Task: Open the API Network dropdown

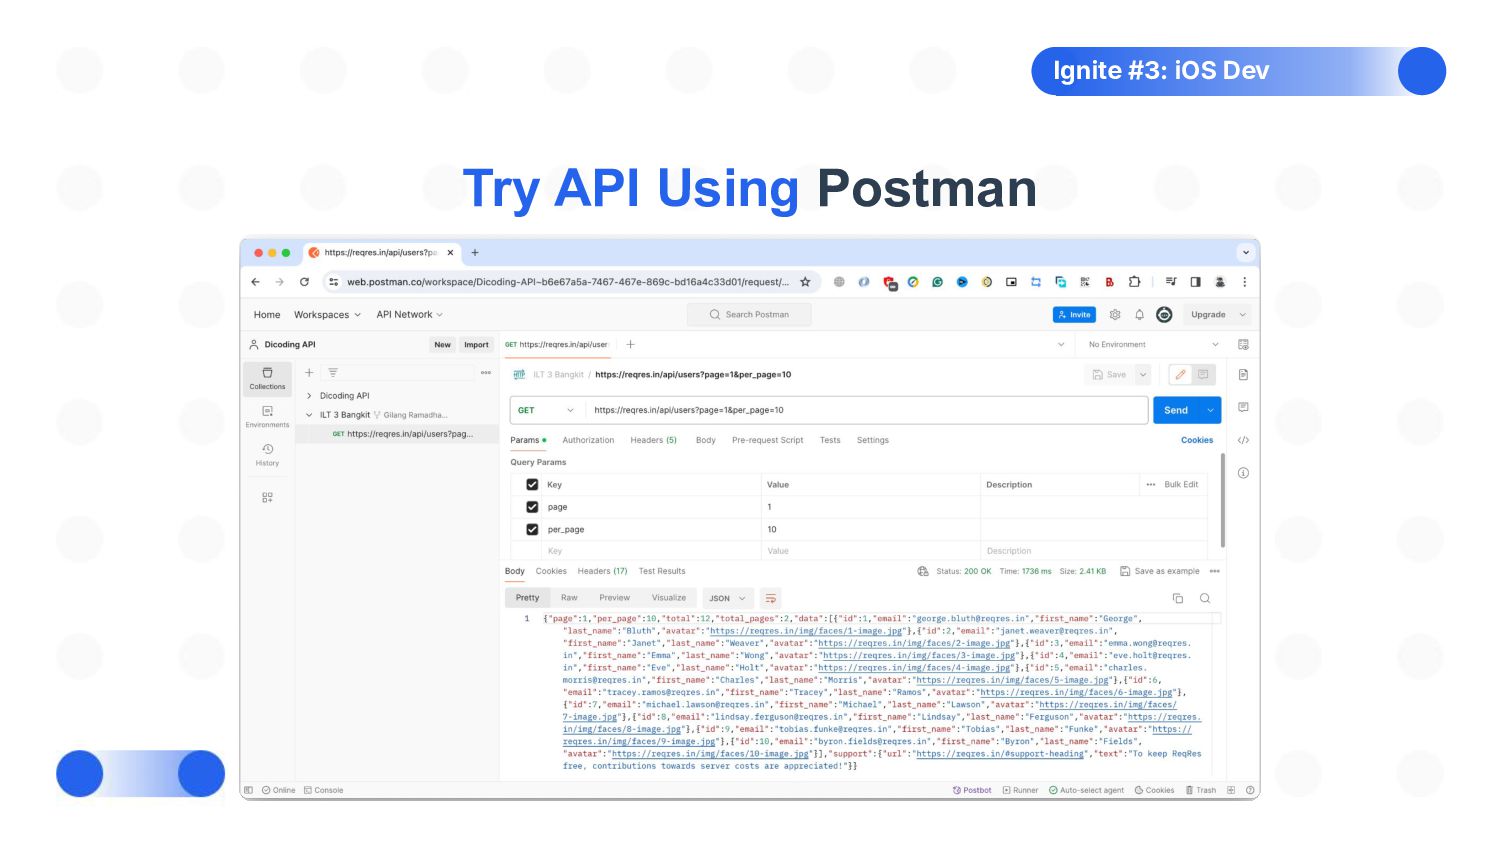Action: point(409,314)
